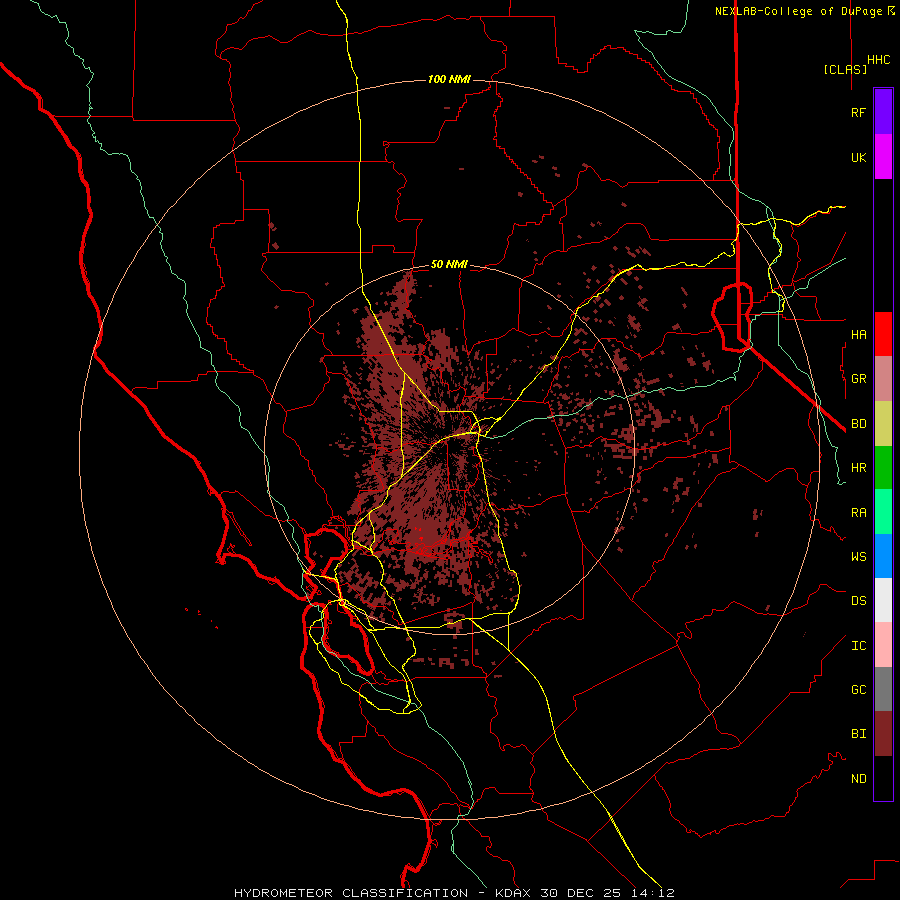Click the RA light green legend swatch
This screenshot has height=900, width=900.
(x=883, y=512)
